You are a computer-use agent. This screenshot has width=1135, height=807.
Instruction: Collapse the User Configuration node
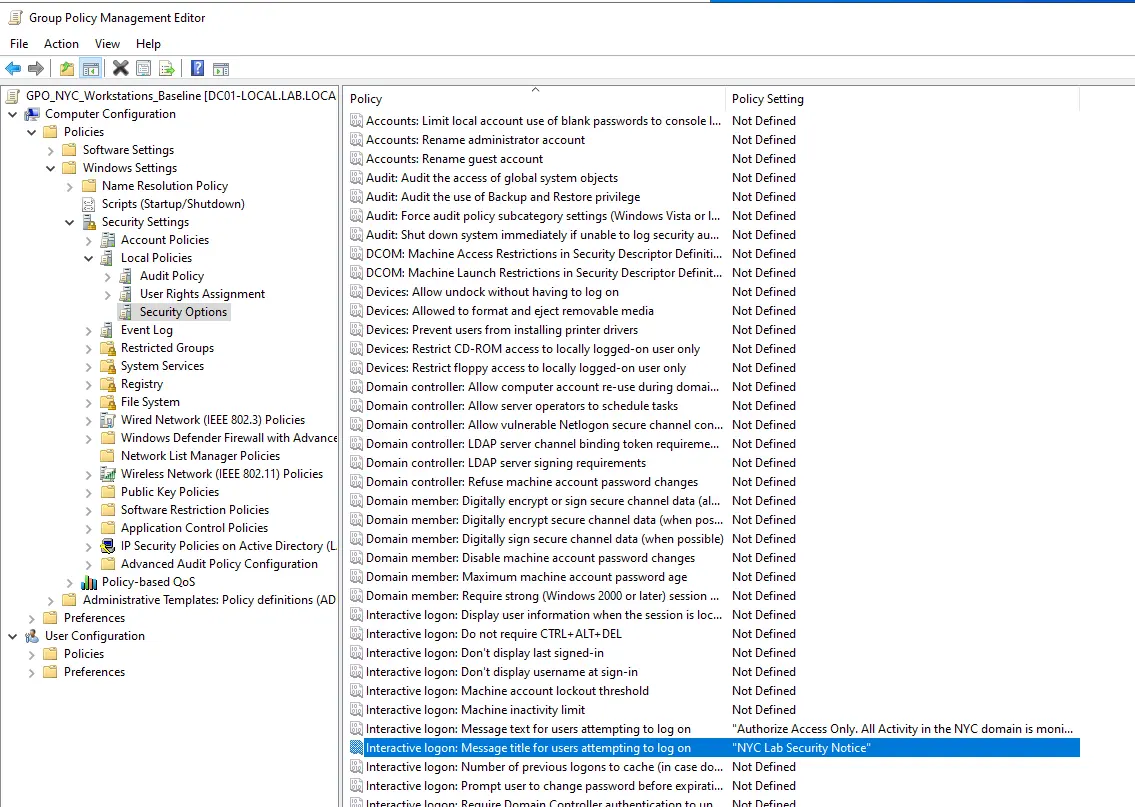coord(12,636)
